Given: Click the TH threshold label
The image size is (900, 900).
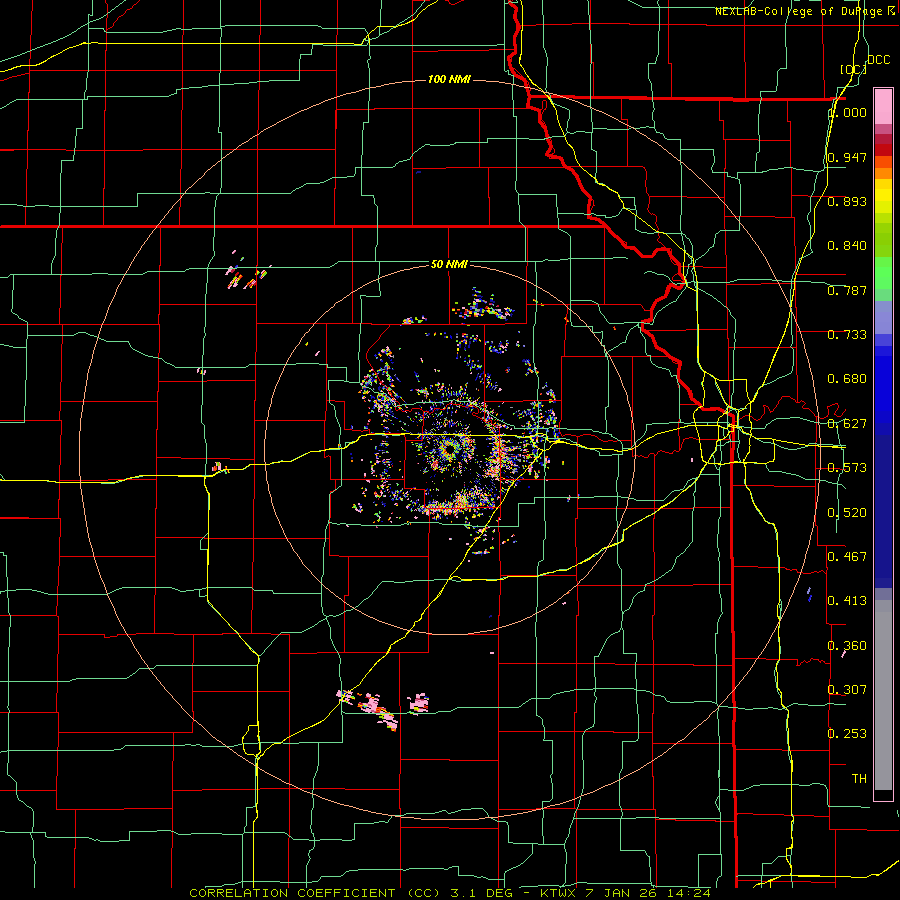Looking at the screenshot, I should coord(859,779).
